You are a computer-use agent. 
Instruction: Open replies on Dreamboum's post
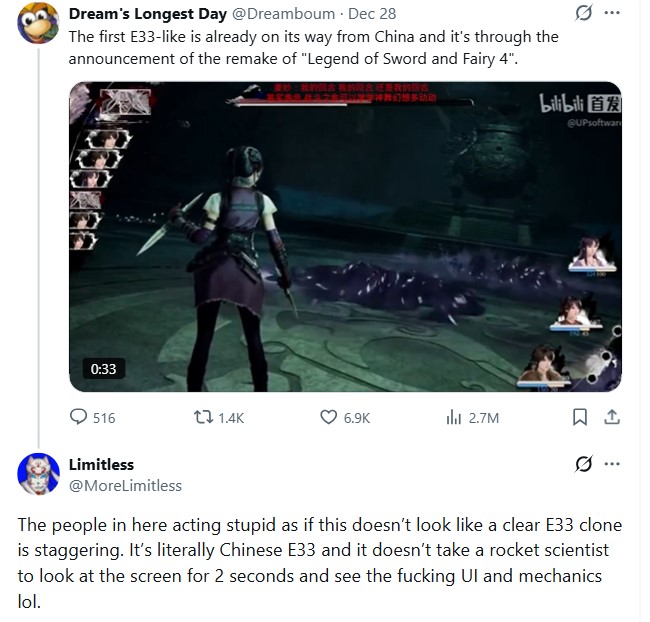coord(92,417)
